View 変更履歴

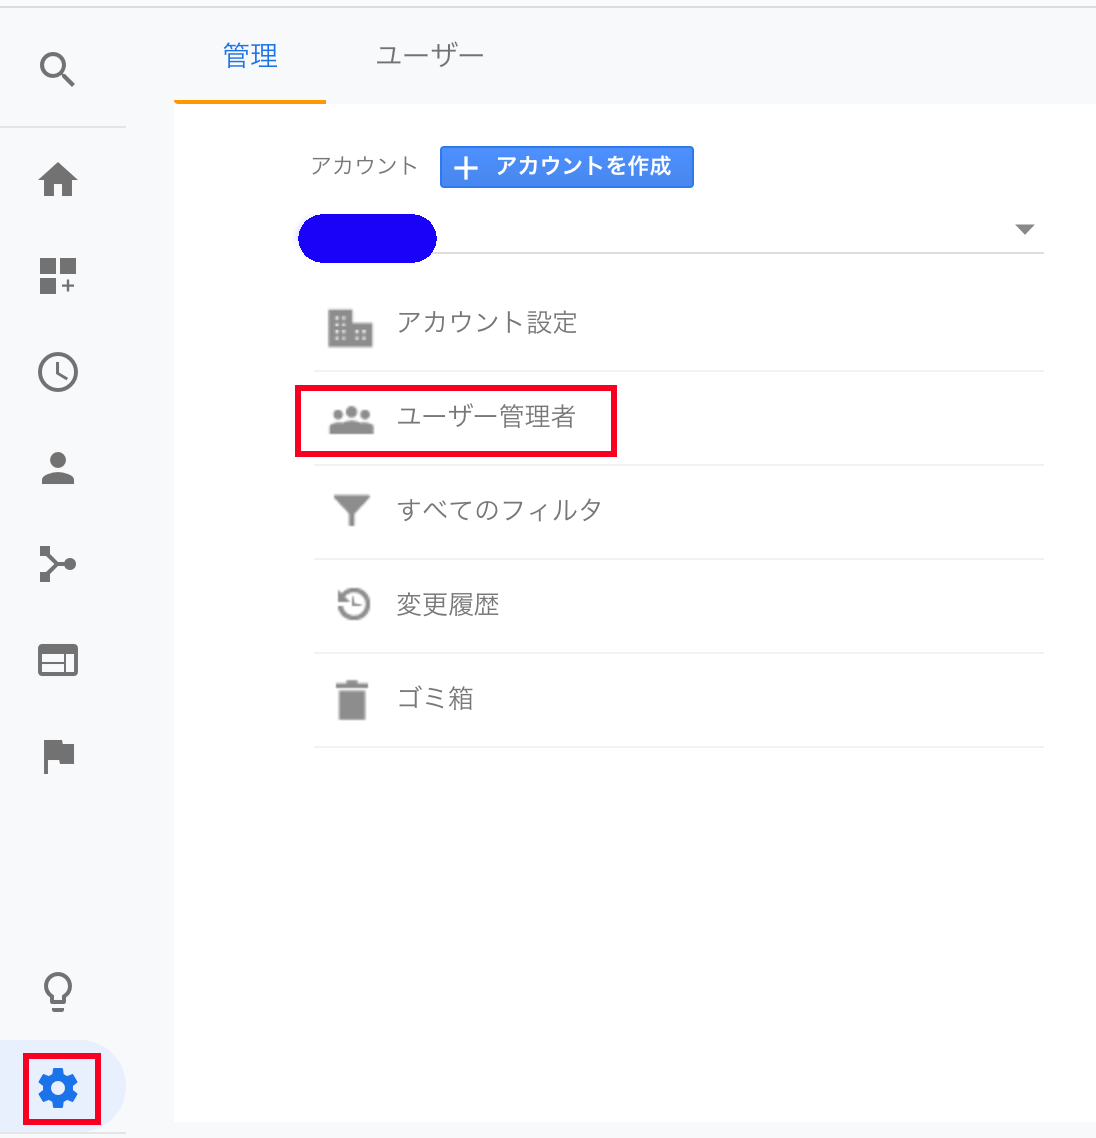coord(448,605)
